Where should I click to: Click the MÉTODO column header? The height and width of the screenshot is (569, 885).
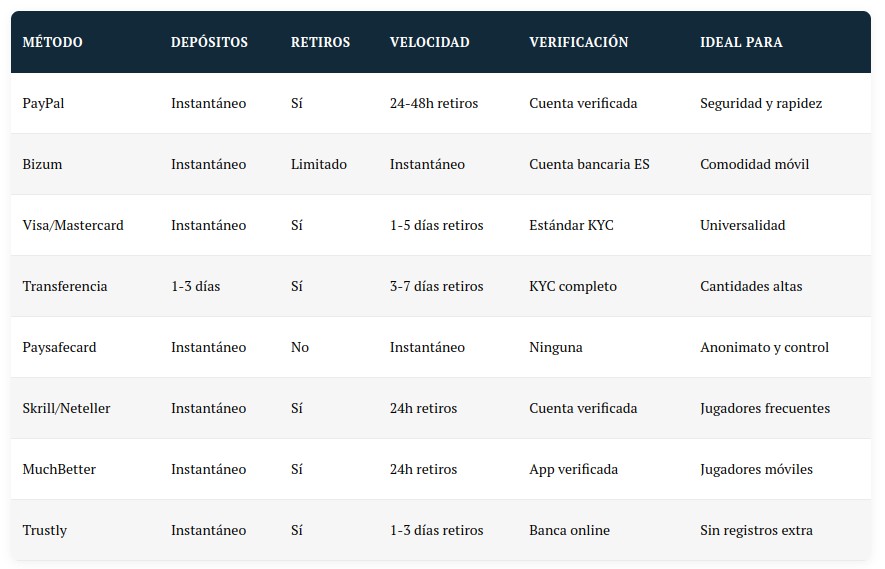[52, 42]
